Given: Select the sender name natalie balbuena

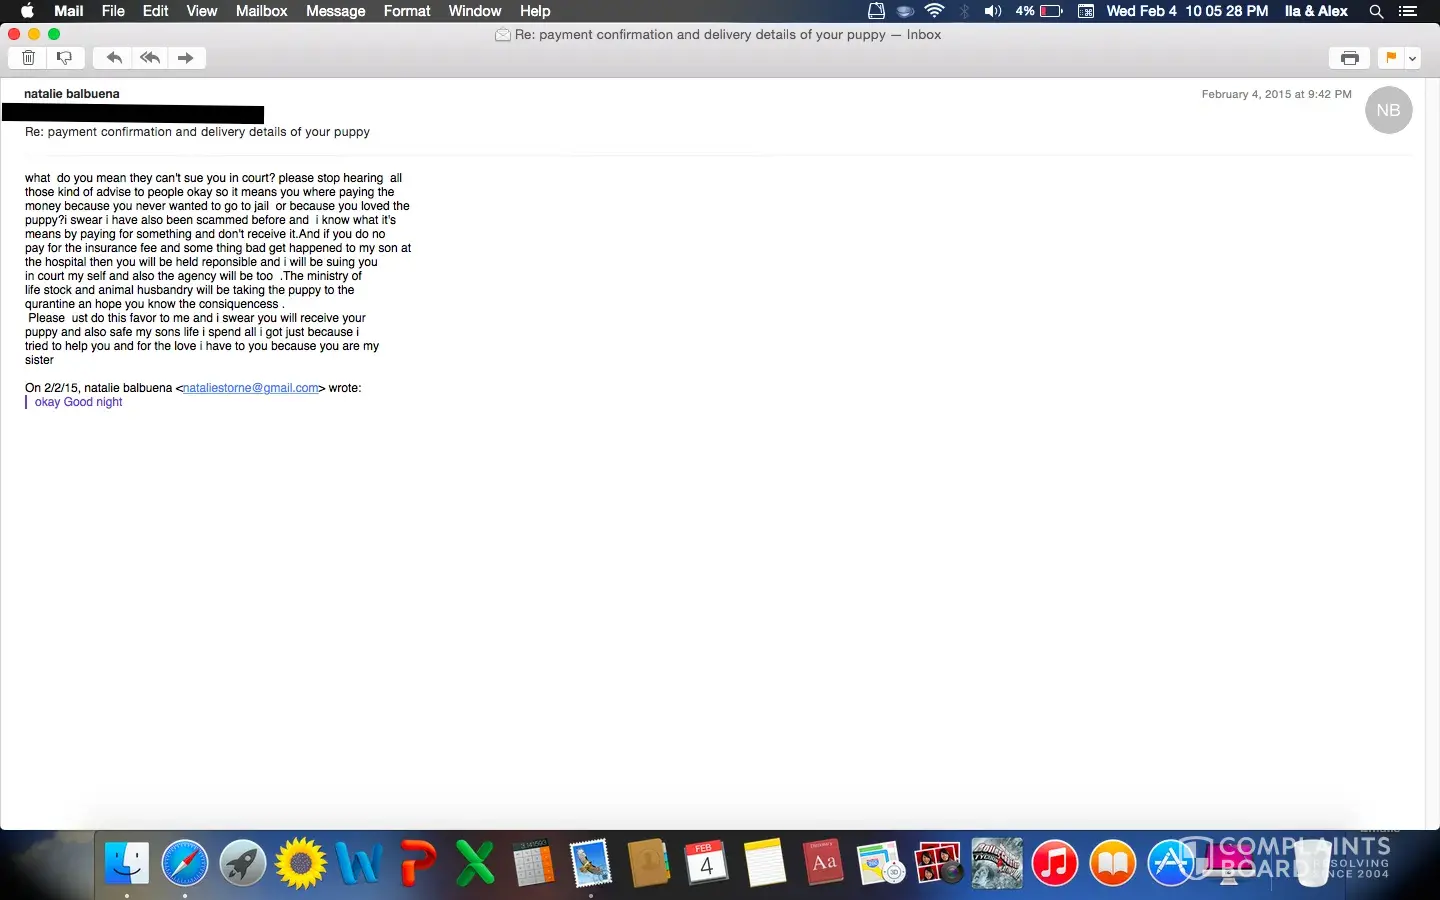Looking at the screenshot, I should [x=72, y=94].
